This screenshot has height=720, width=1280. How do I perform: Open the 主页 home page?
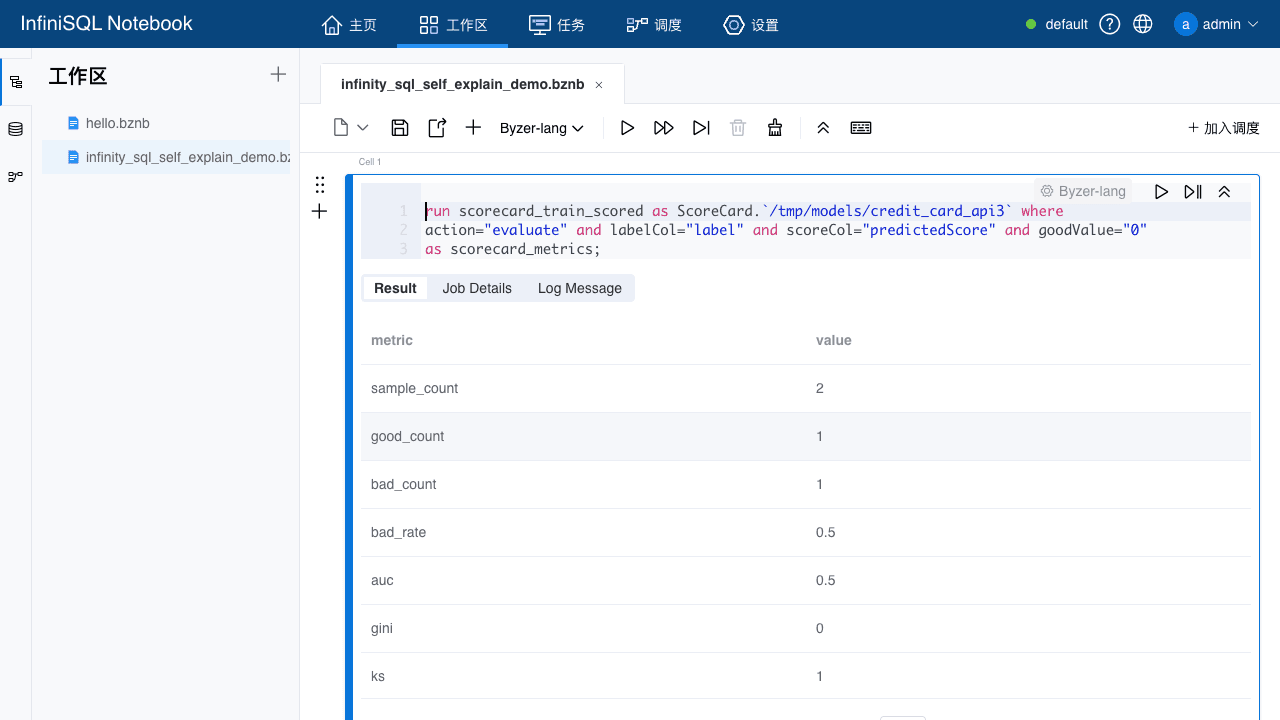349,25
